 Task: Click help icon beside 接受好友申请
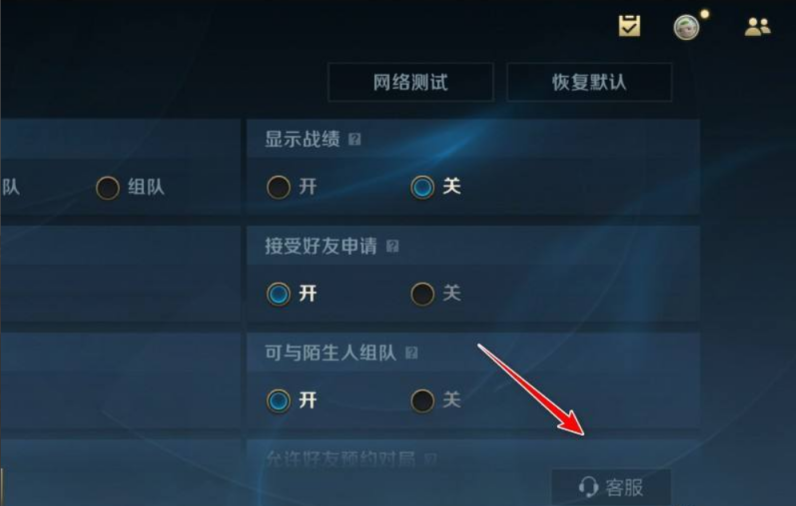click(x=392, y=246)
